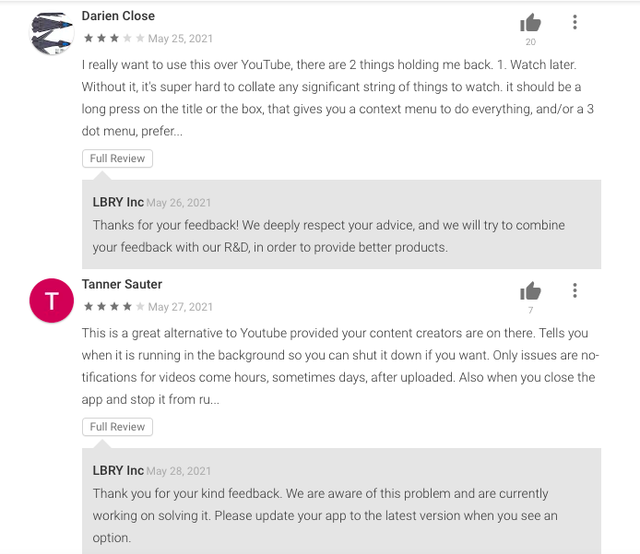Click the like count 20 under thumbs up

[x=531, y=42]
